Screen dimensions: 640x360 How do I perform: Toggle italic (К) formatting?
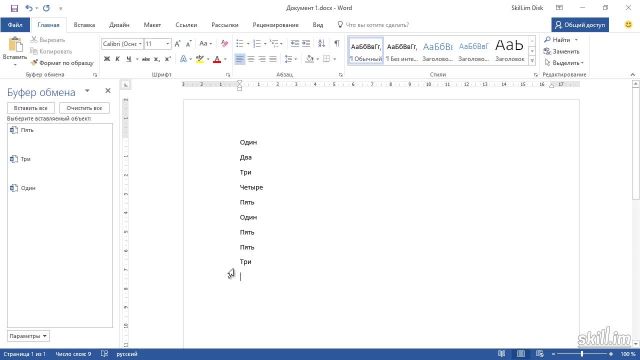118,59
